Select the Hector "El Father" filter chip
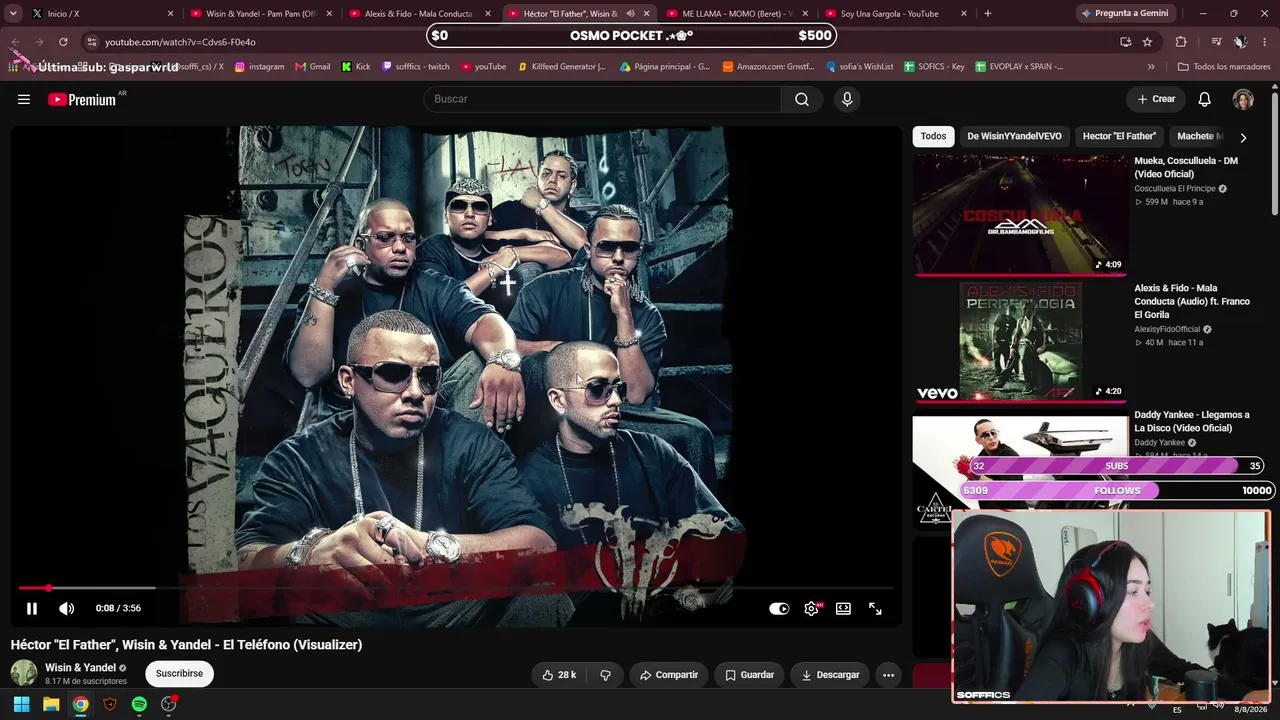Image resolution: width=1280 pixels, height=720 pixels. [x=1119, y=136]
